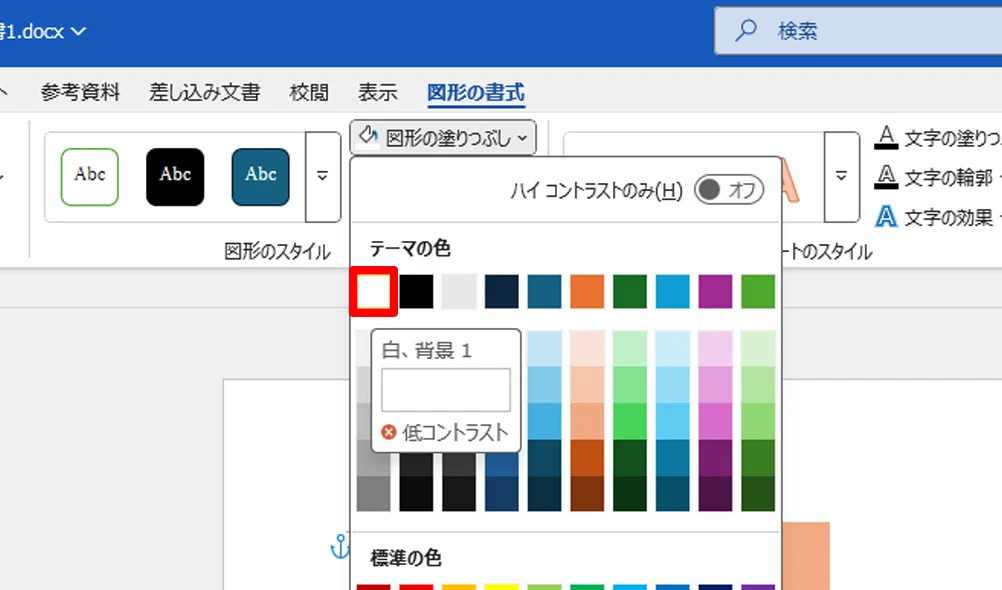Open the 差し込み文書 ribbon tab
The image size is (1002, 590).
(x=204, y=92)
